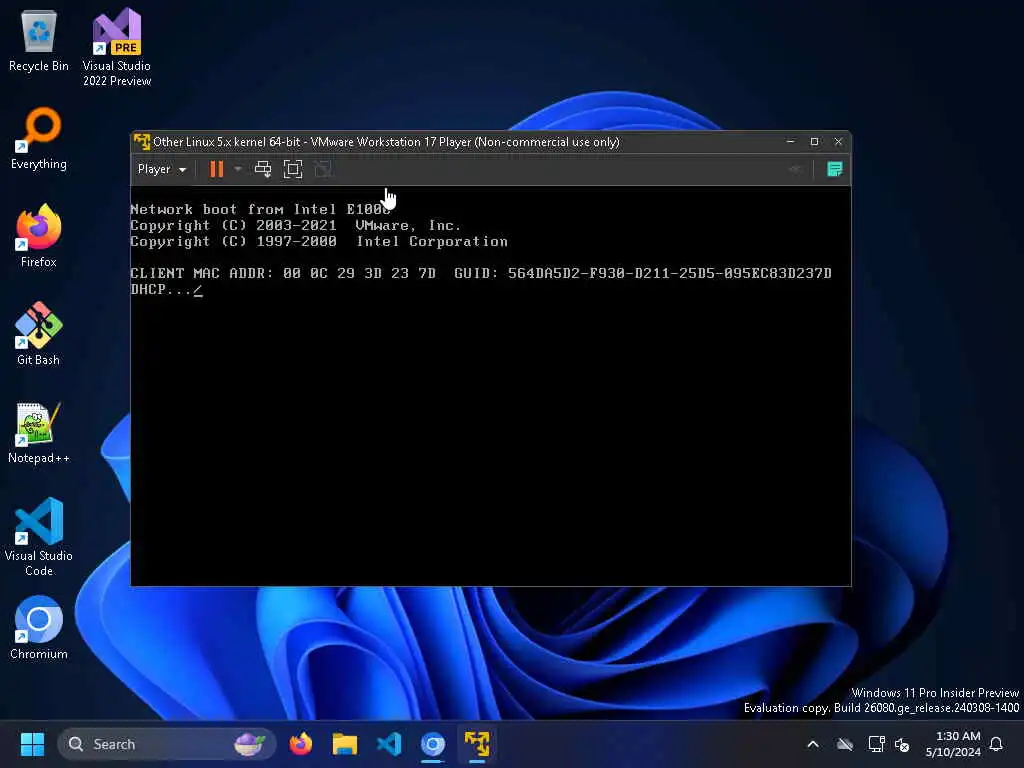The image size is (1024, 768).
Task: Click the 'Copyright (C) 2003-2021 VMware, Inc.' line
Action: [x=295, y=225]
